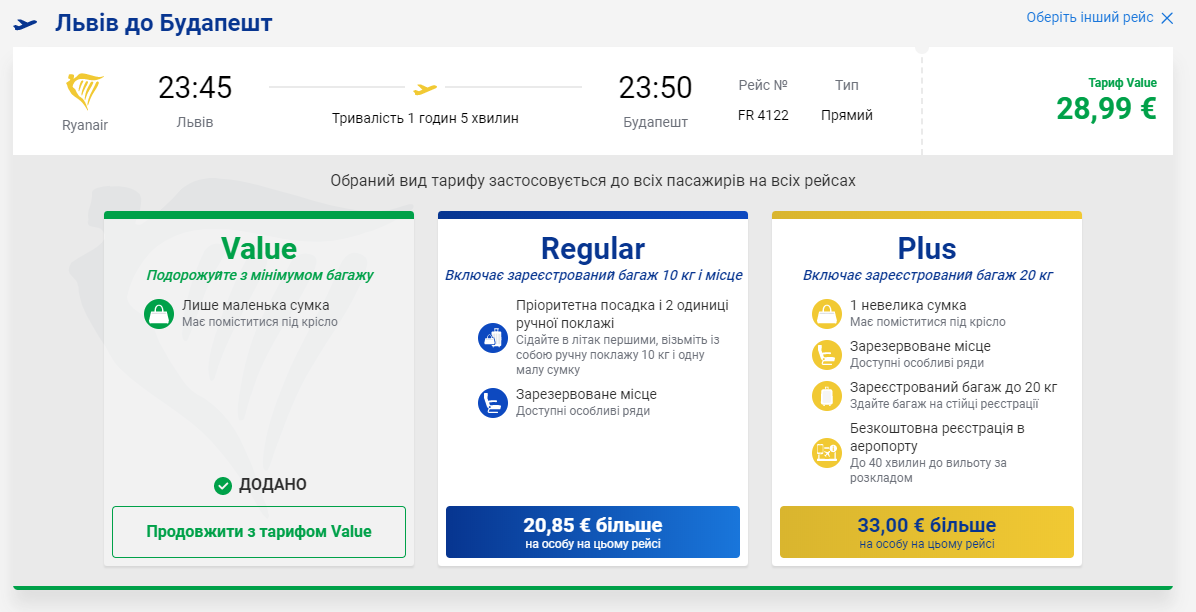Click "Зарезервоване місце" in the Regular card
Viewport: 1196px width, 612px height.
pos(586,395)
